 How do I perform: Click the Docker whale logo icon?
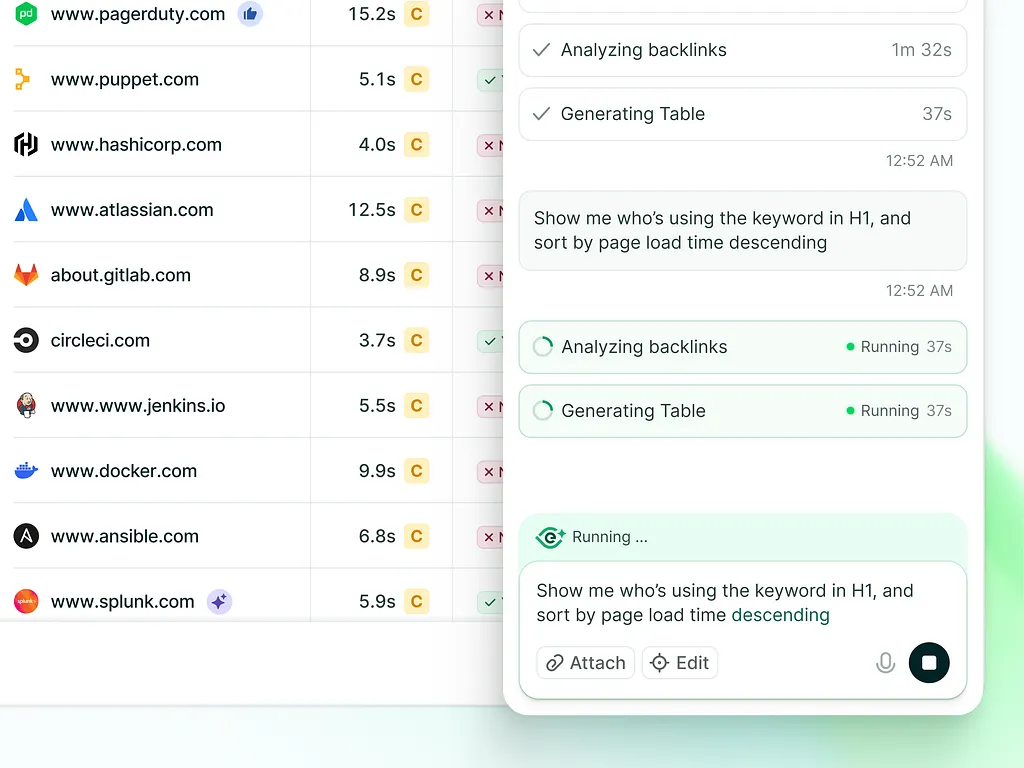pyautogui.click(x=26, y=470)
